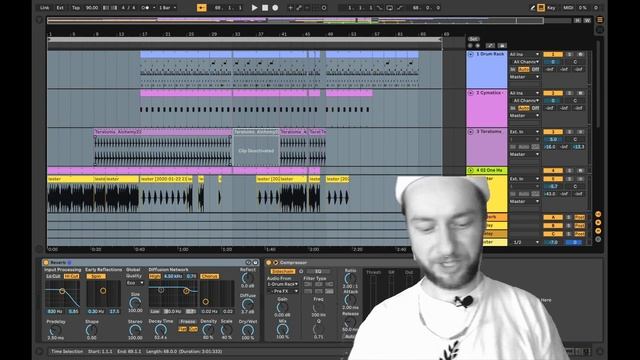Toggle the Drum Rack track activator 1
The width and height of the screenshot is (640, 360).
coord(553,54)
